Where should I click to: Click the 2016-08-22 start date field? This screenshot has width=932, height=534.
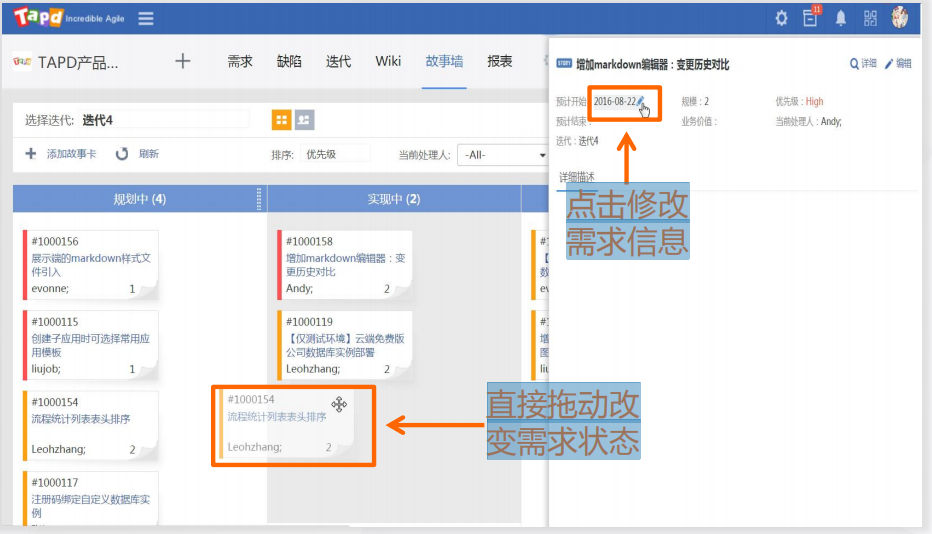click(615, 101)
